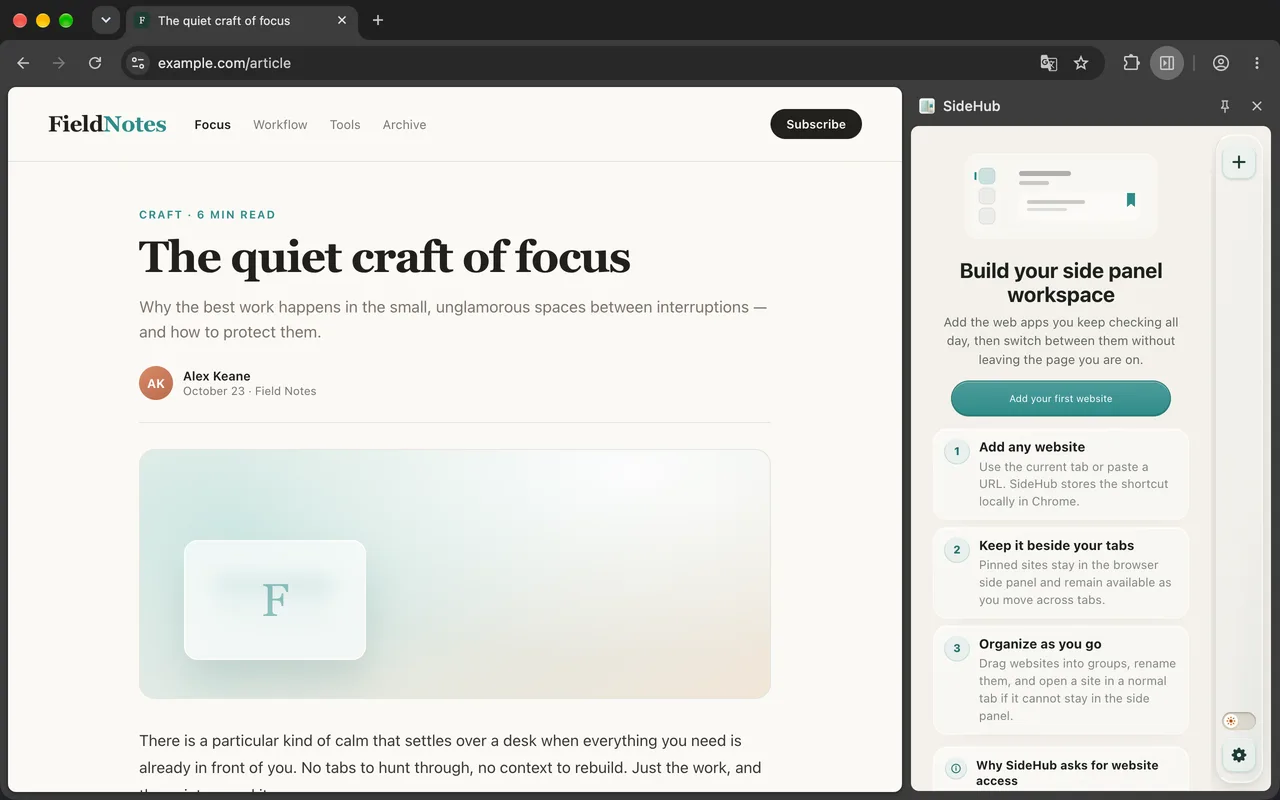This screenshot has height=800, width=1280.
Task: Open a new browser tab
Action: (377, 20)
